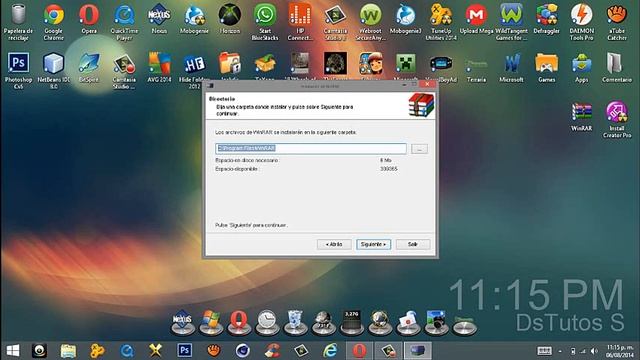640x360 pixels.
Task: Select the Hide Folders 2012 icon
Action: pyautogui.click(x=194, y=70)
